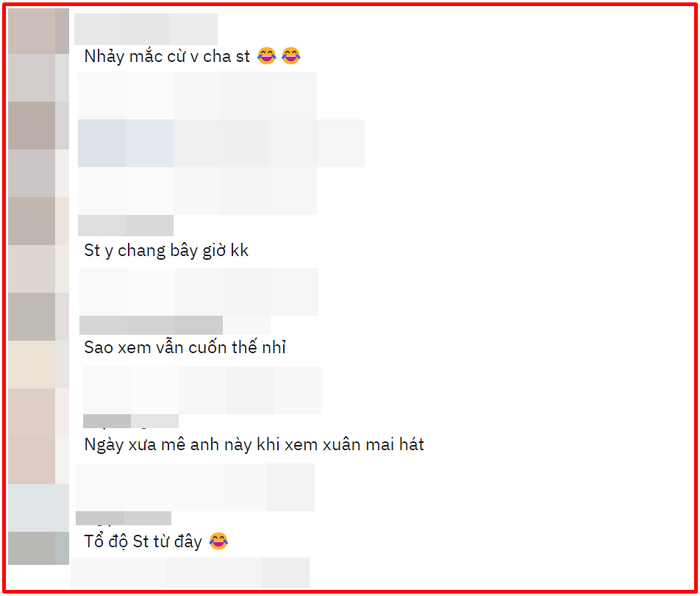Click blurred reaction row beneath "Tổ độ St từ đây"

click(190, 573)
